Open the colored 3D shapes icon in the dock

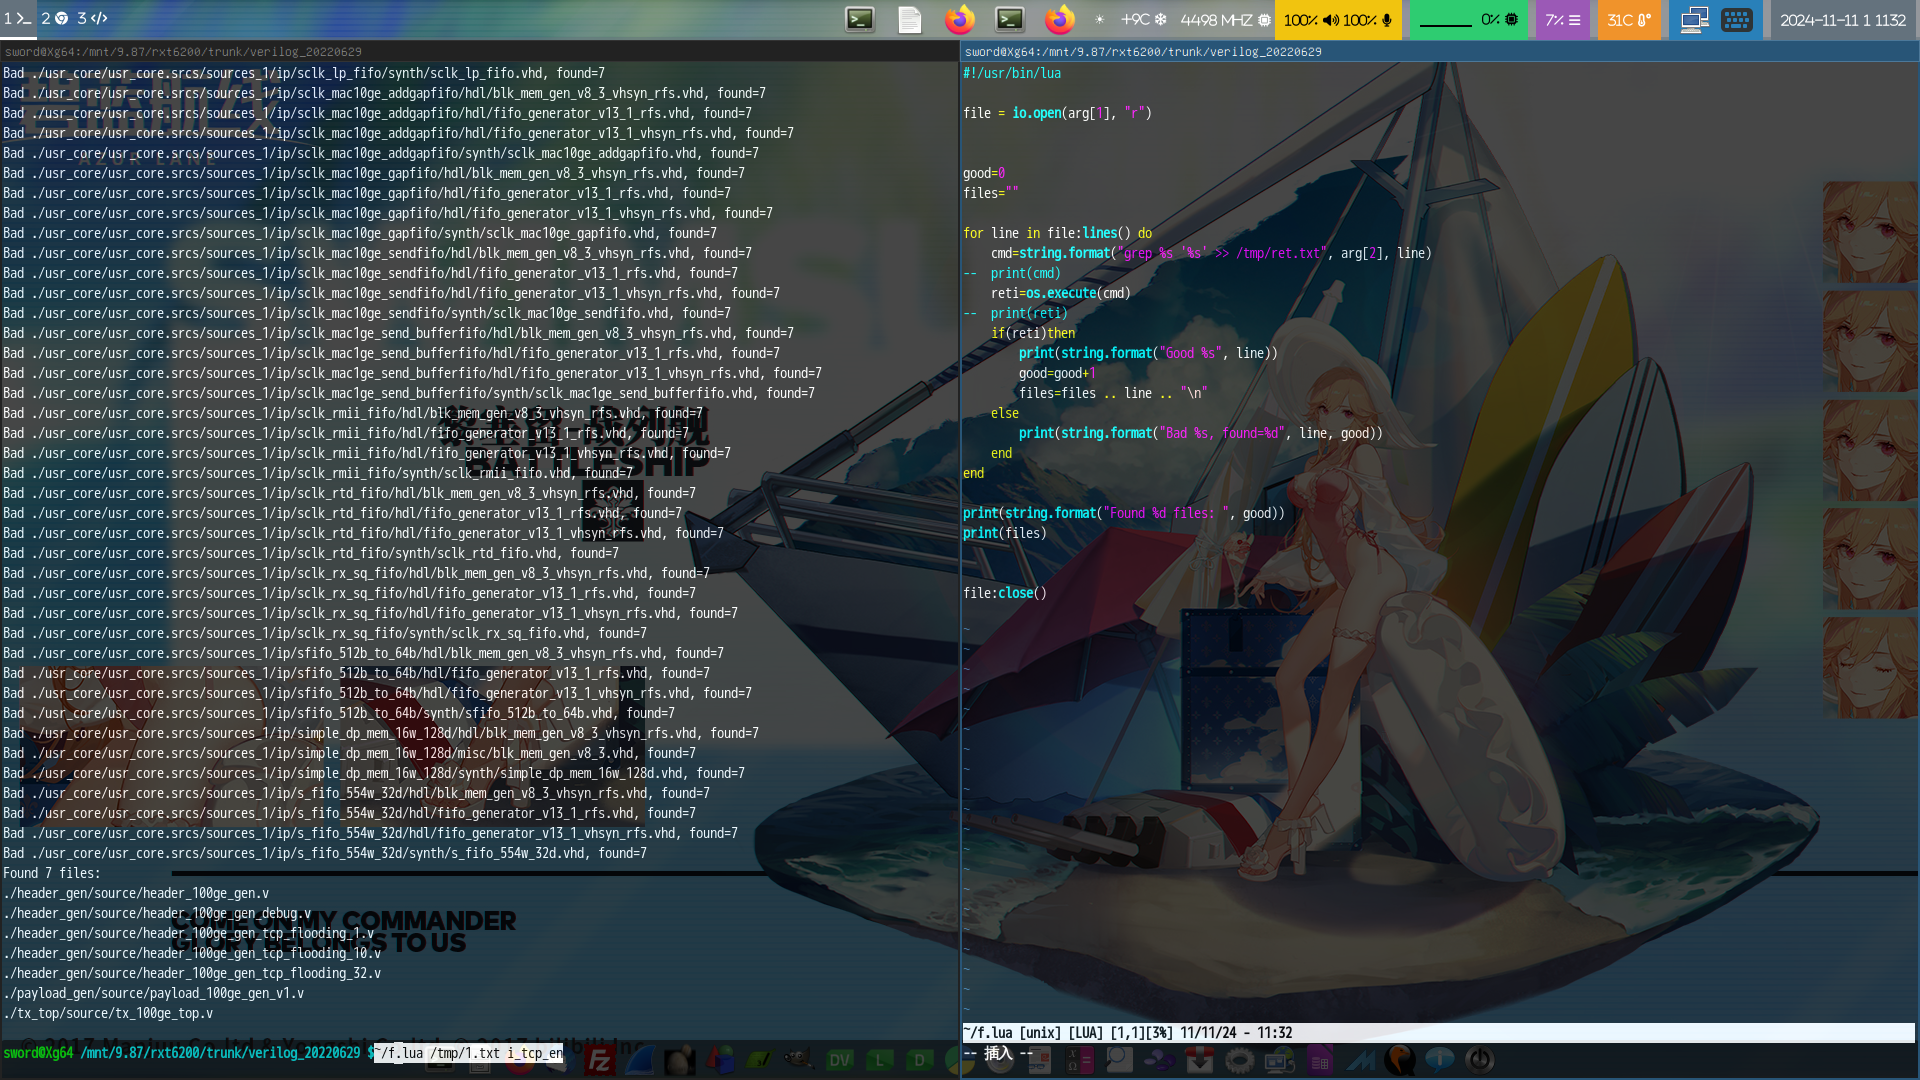[x=720, y=1060]
